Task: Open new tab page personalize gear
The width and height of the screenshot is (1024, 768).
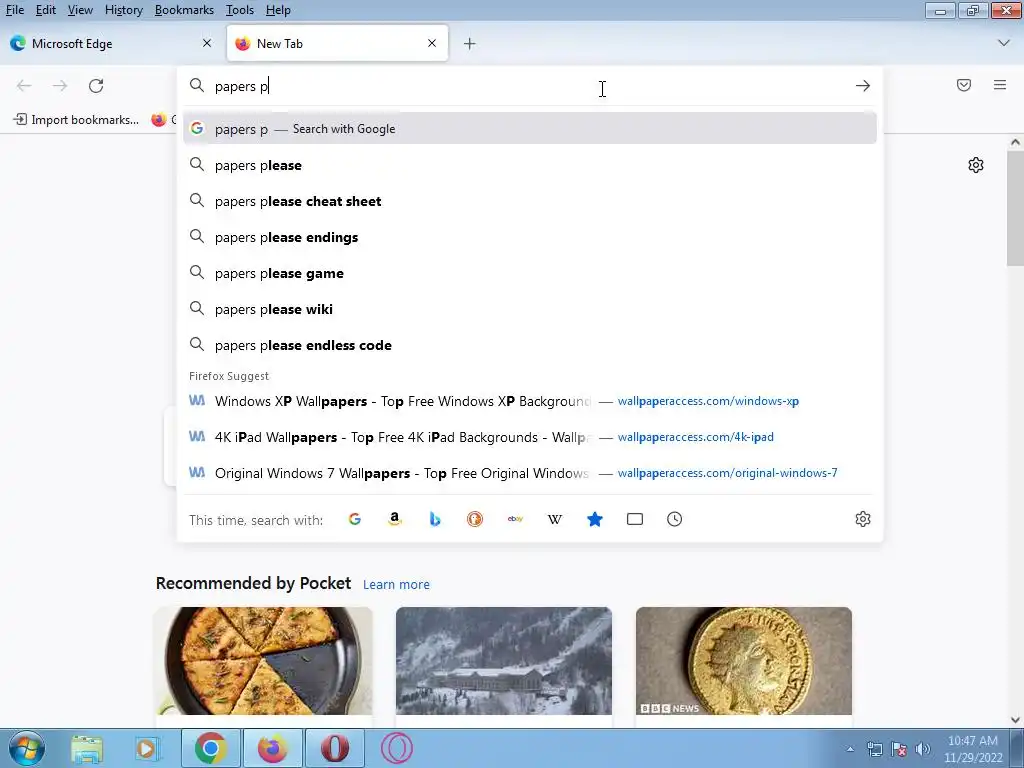Action: 976,165
